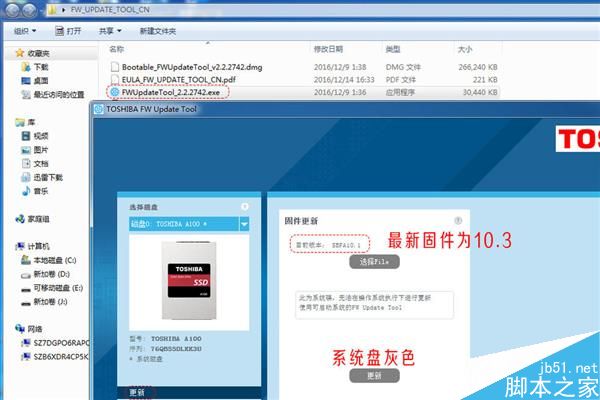The width and height of the screenshot is (600, 400).
Task: Click 新建文件夹 in the toolbar
Action: tap(158, 31)
